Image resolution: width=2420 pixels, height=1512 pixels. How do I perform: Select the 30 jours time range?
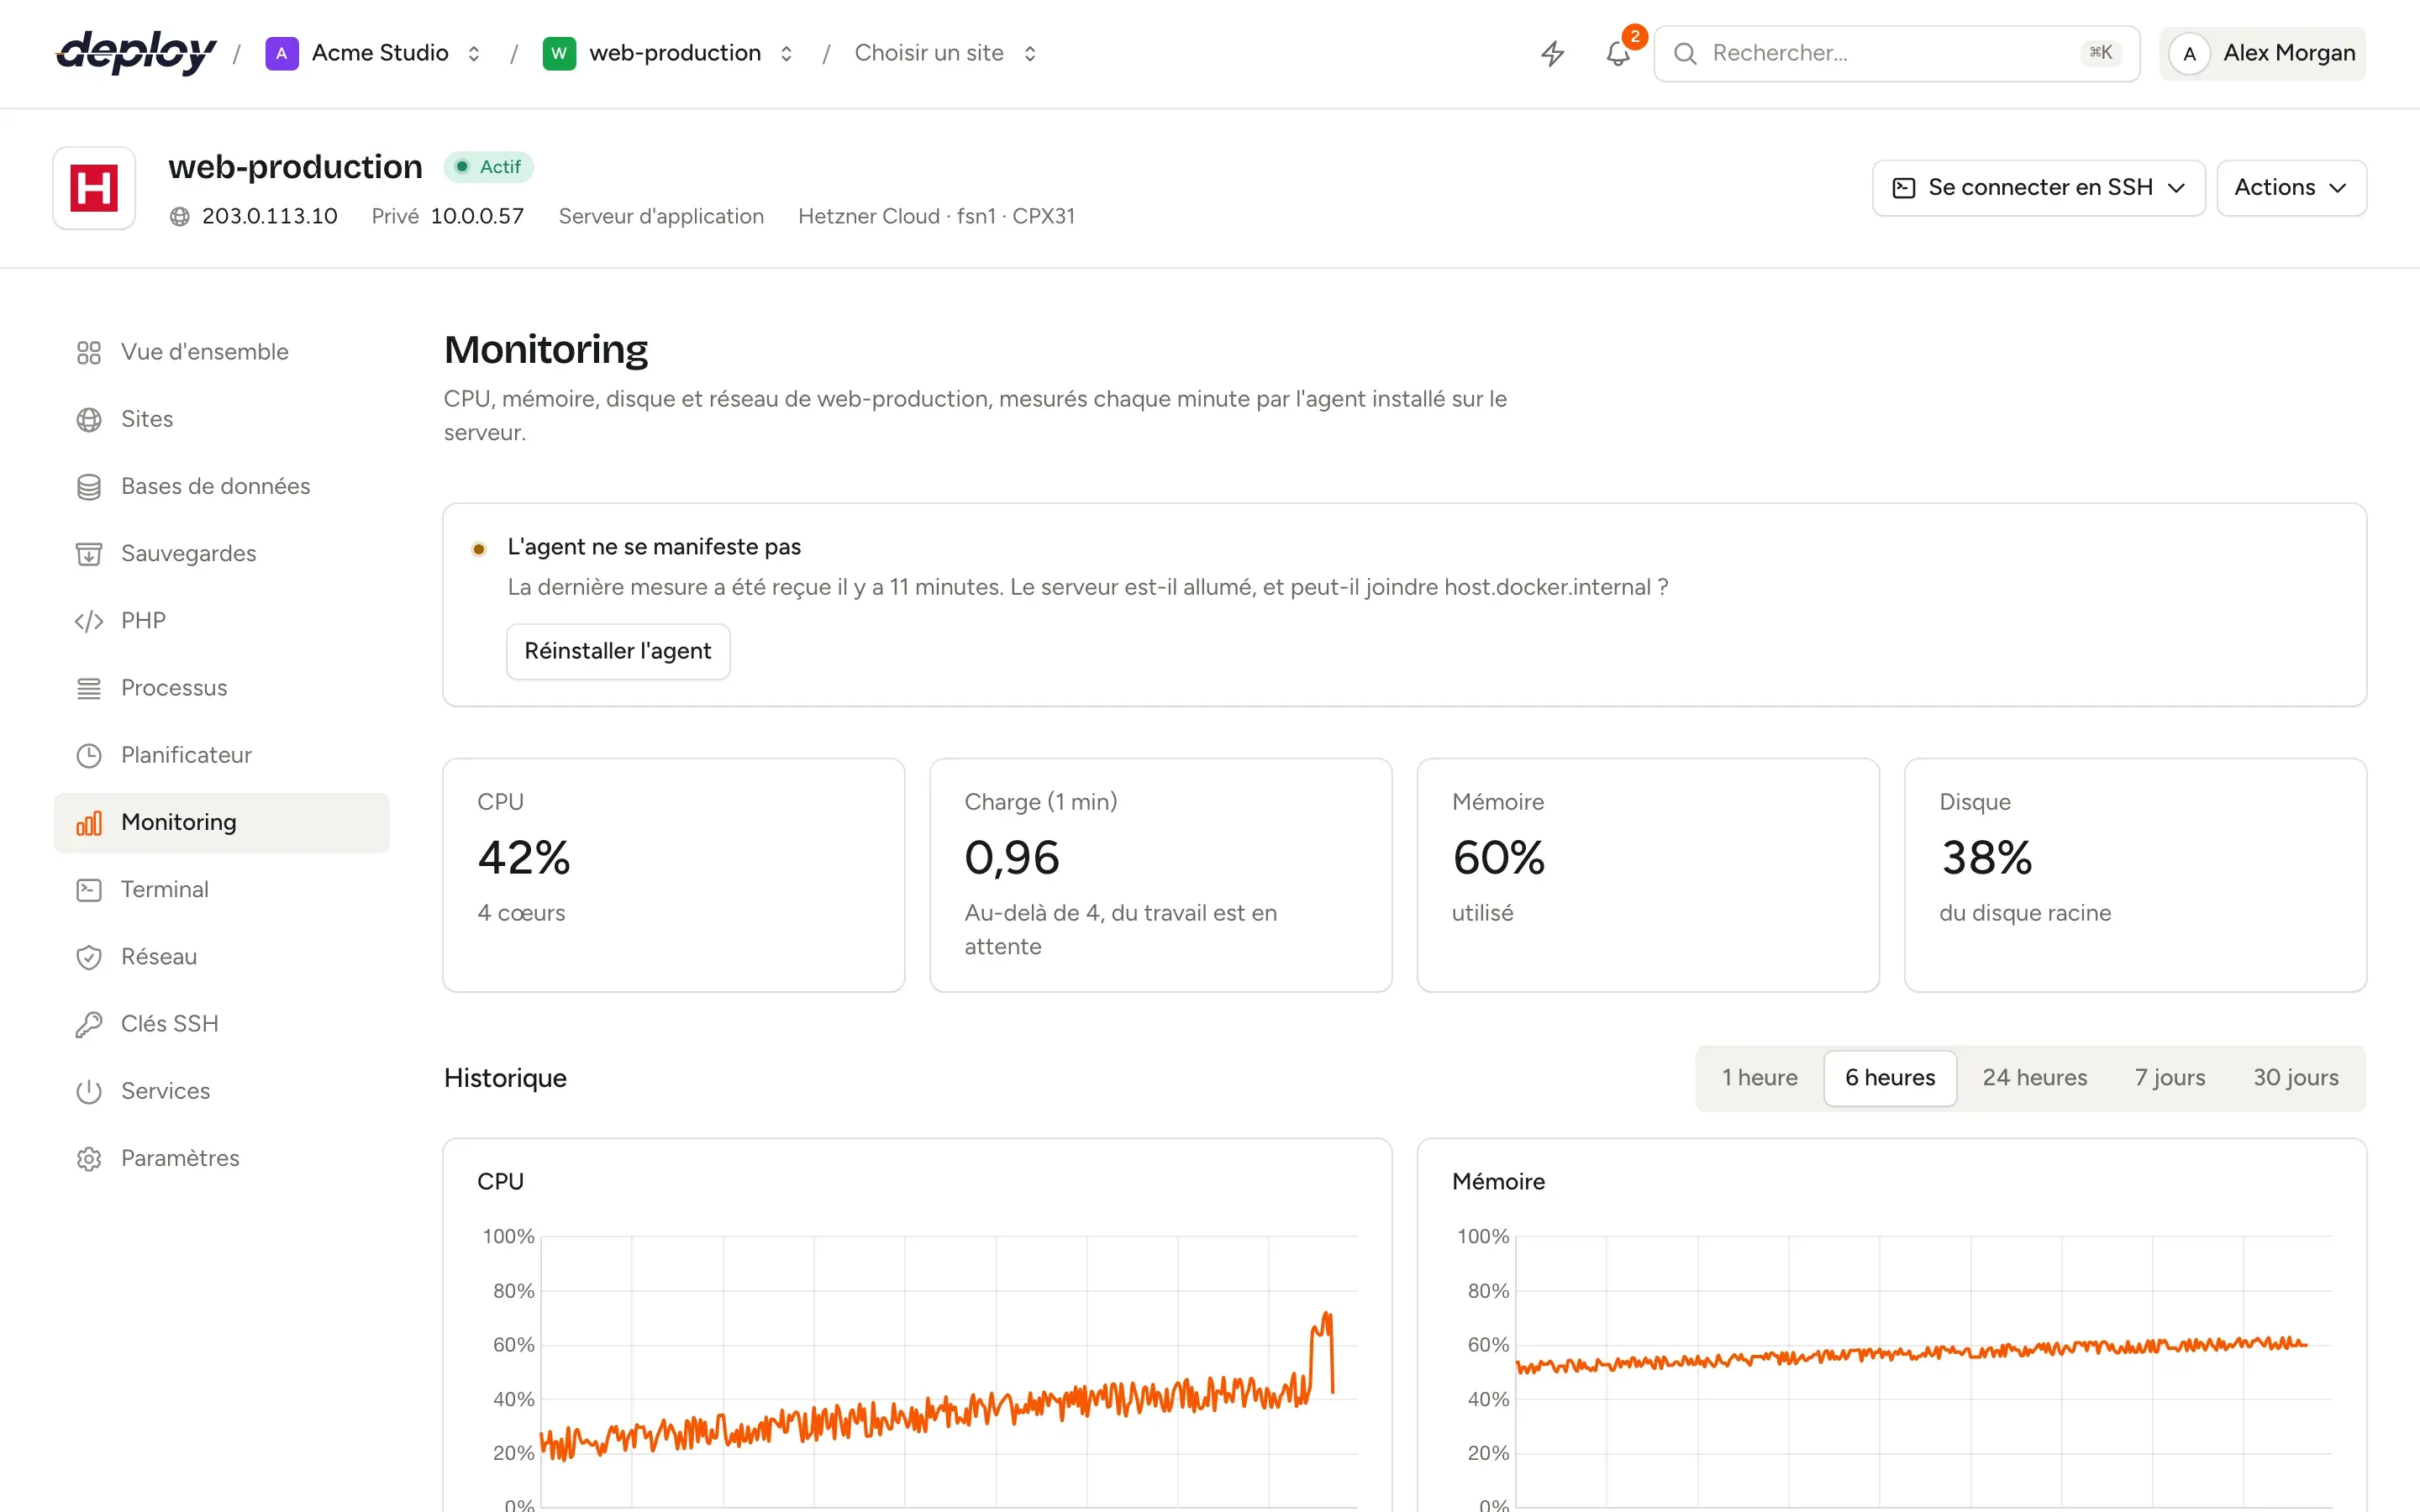pos(2295,1077)
